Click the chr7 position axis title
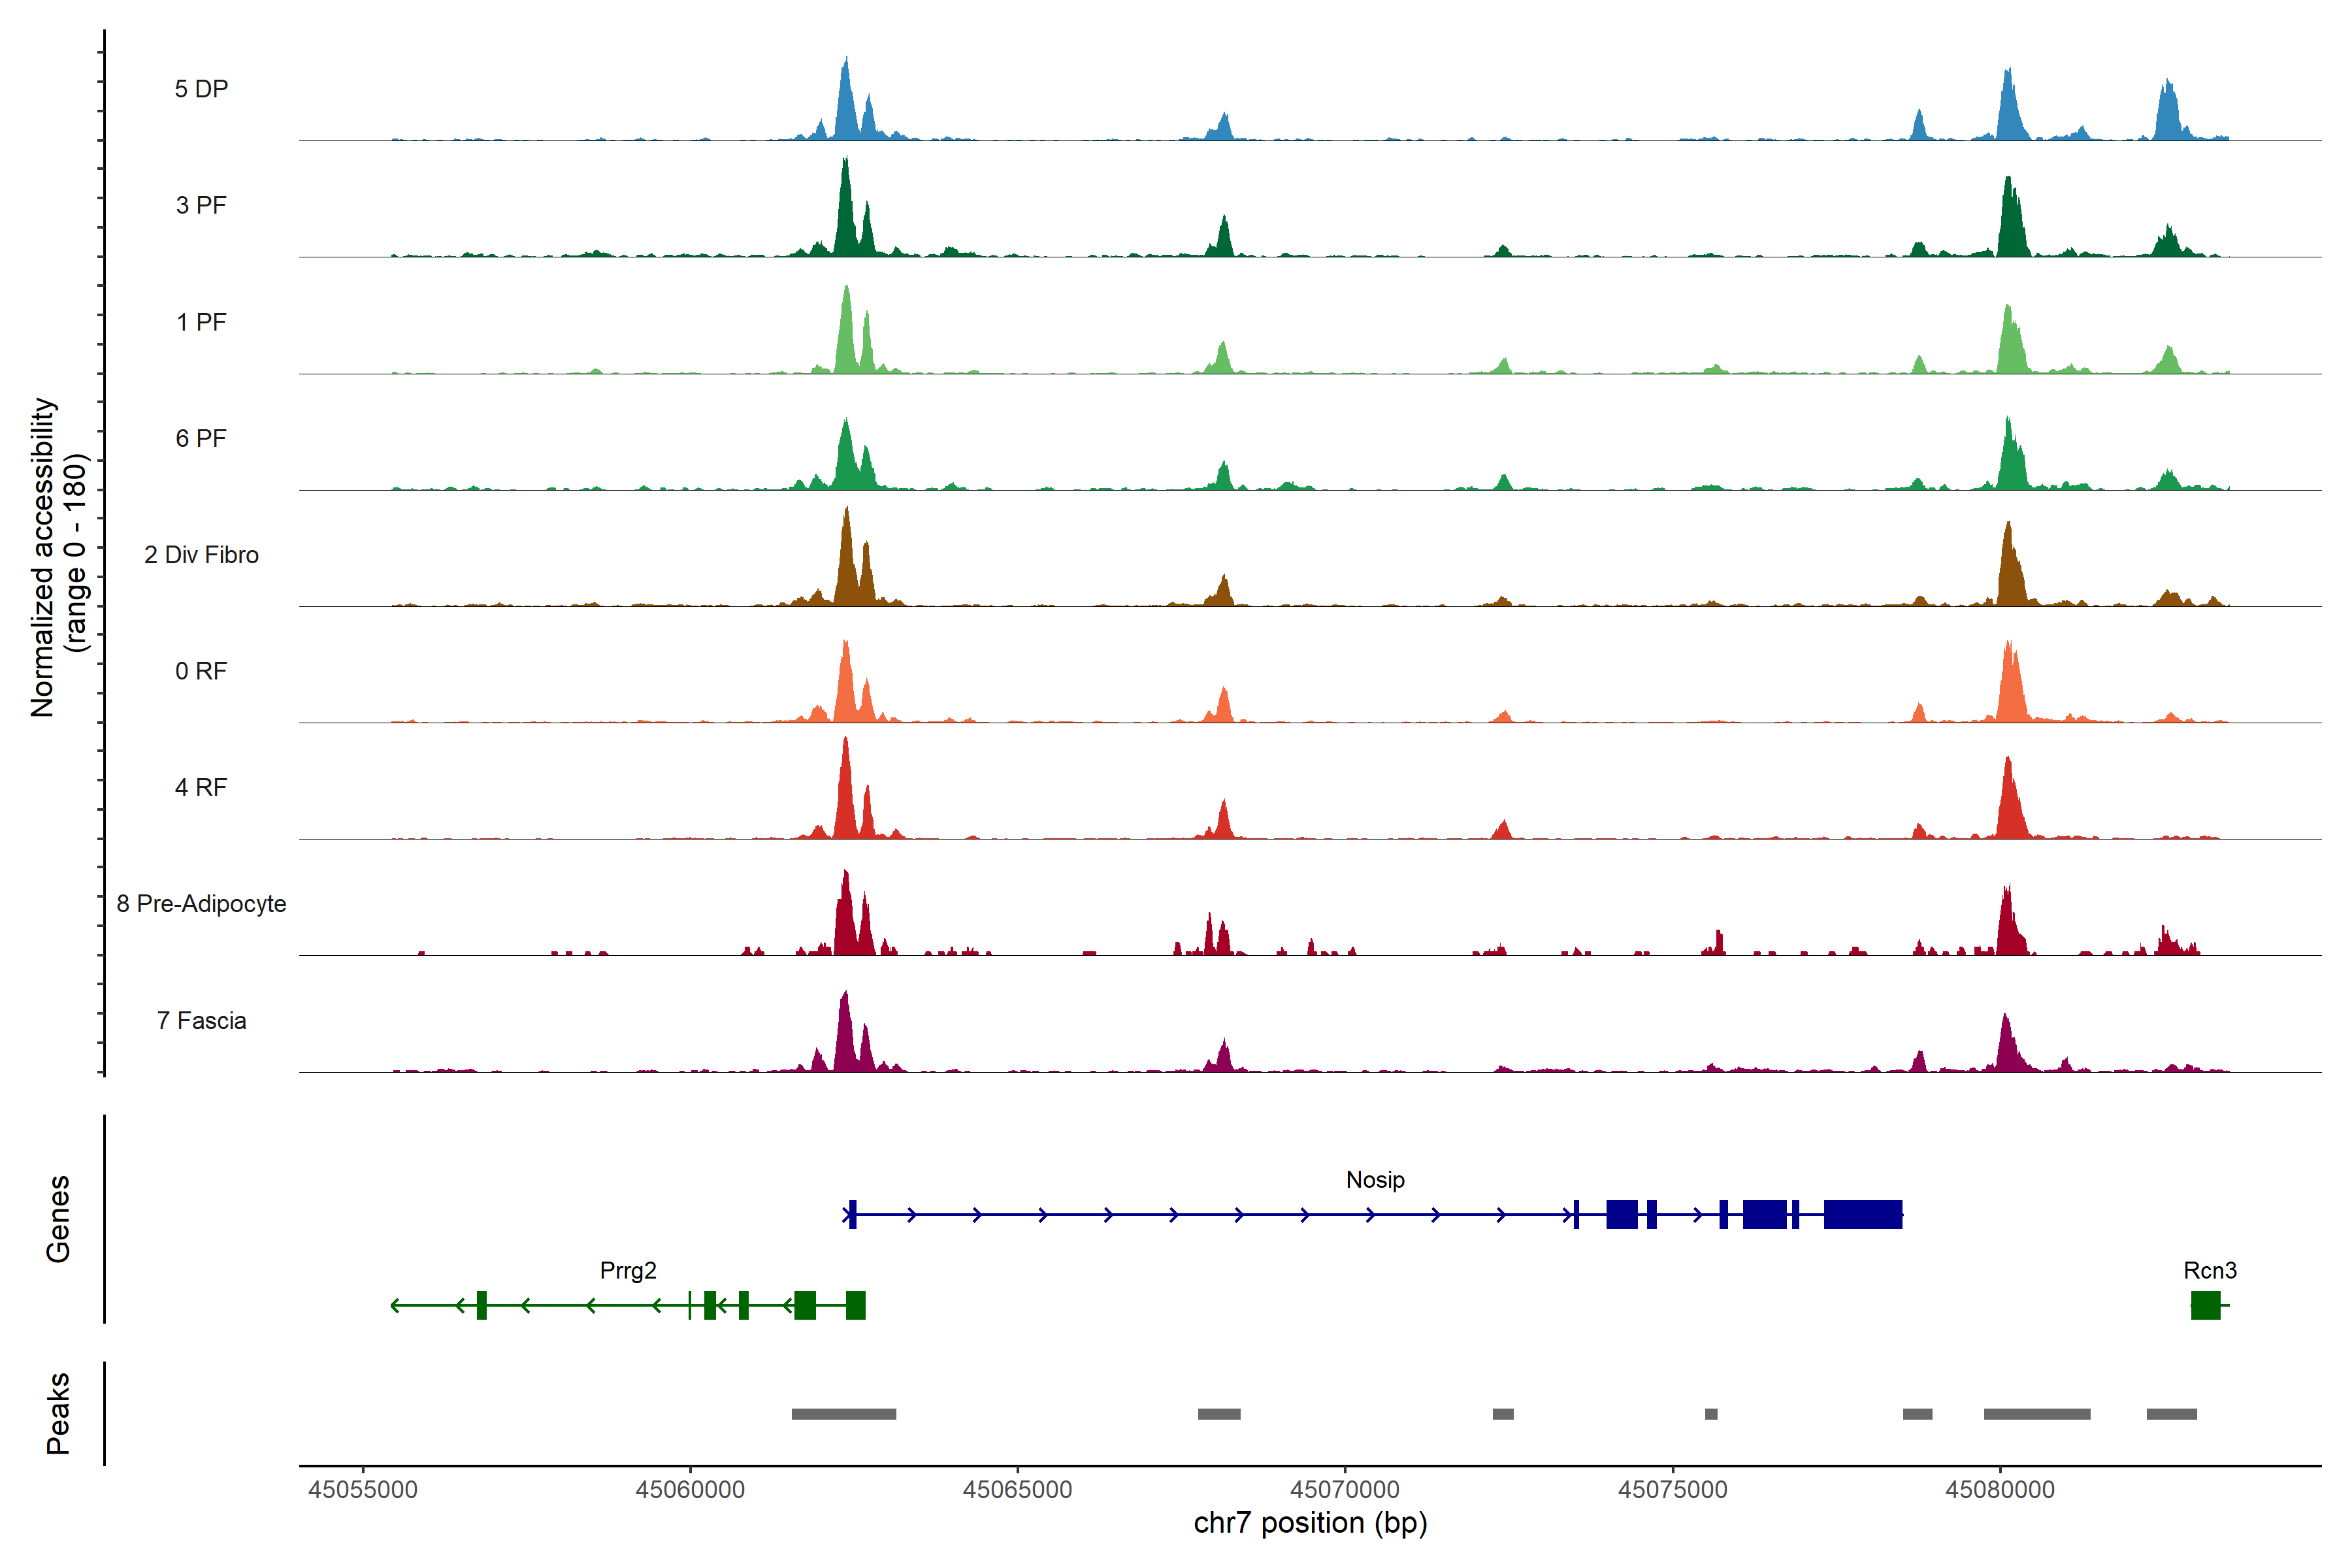 [1310, 1524]
